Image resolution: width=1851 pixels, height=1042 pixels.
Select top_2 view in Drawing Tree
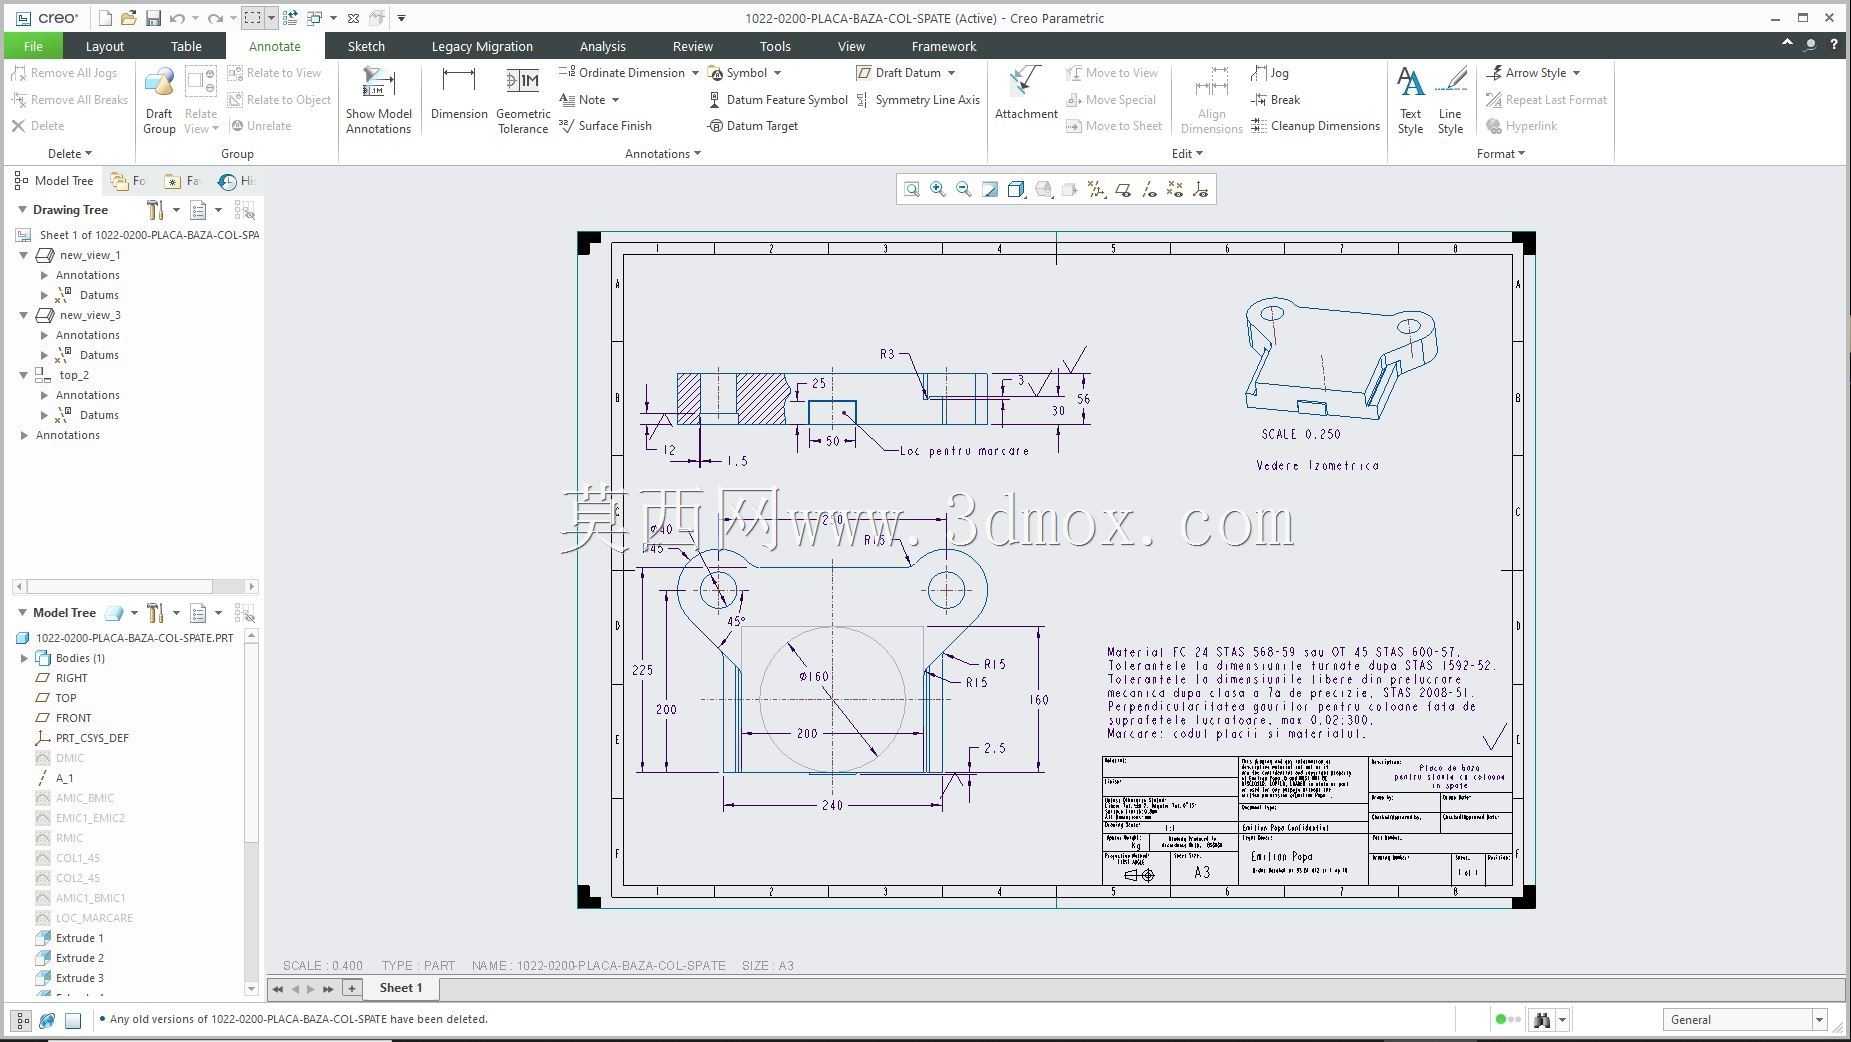pos(74,375)
